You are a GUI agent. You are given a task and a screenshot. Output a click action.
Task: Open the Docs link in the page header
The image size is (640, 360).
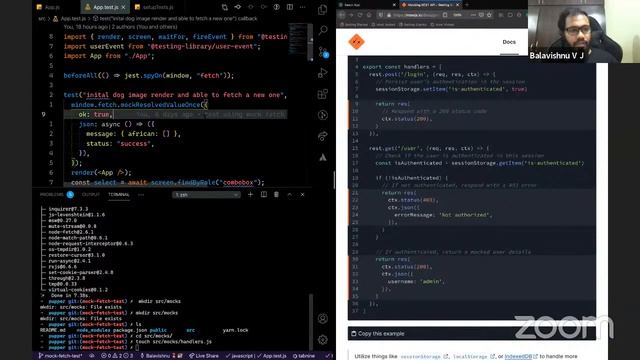point(509,42)
